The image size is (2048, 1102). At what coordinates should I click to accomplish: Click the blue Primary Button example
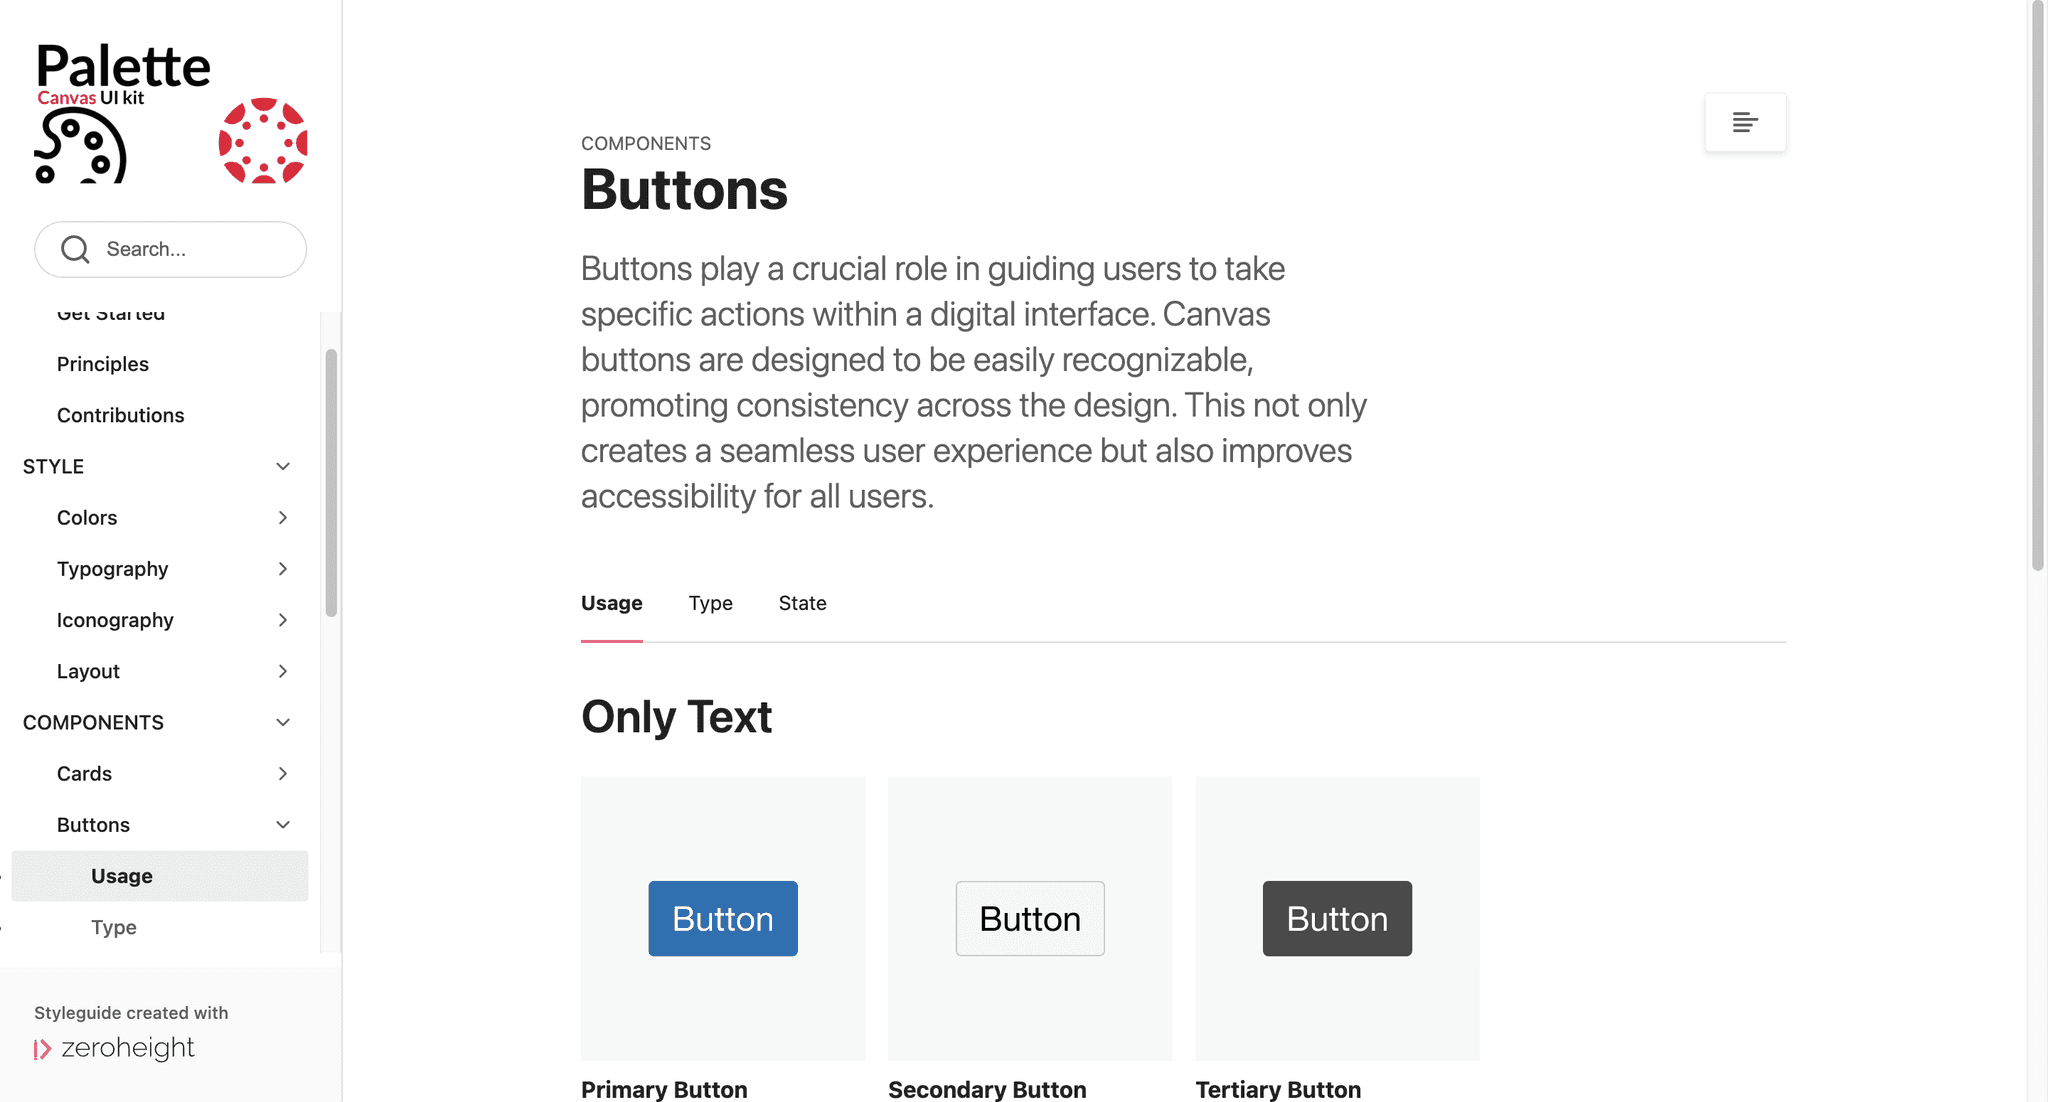click(x=723, y=918)
